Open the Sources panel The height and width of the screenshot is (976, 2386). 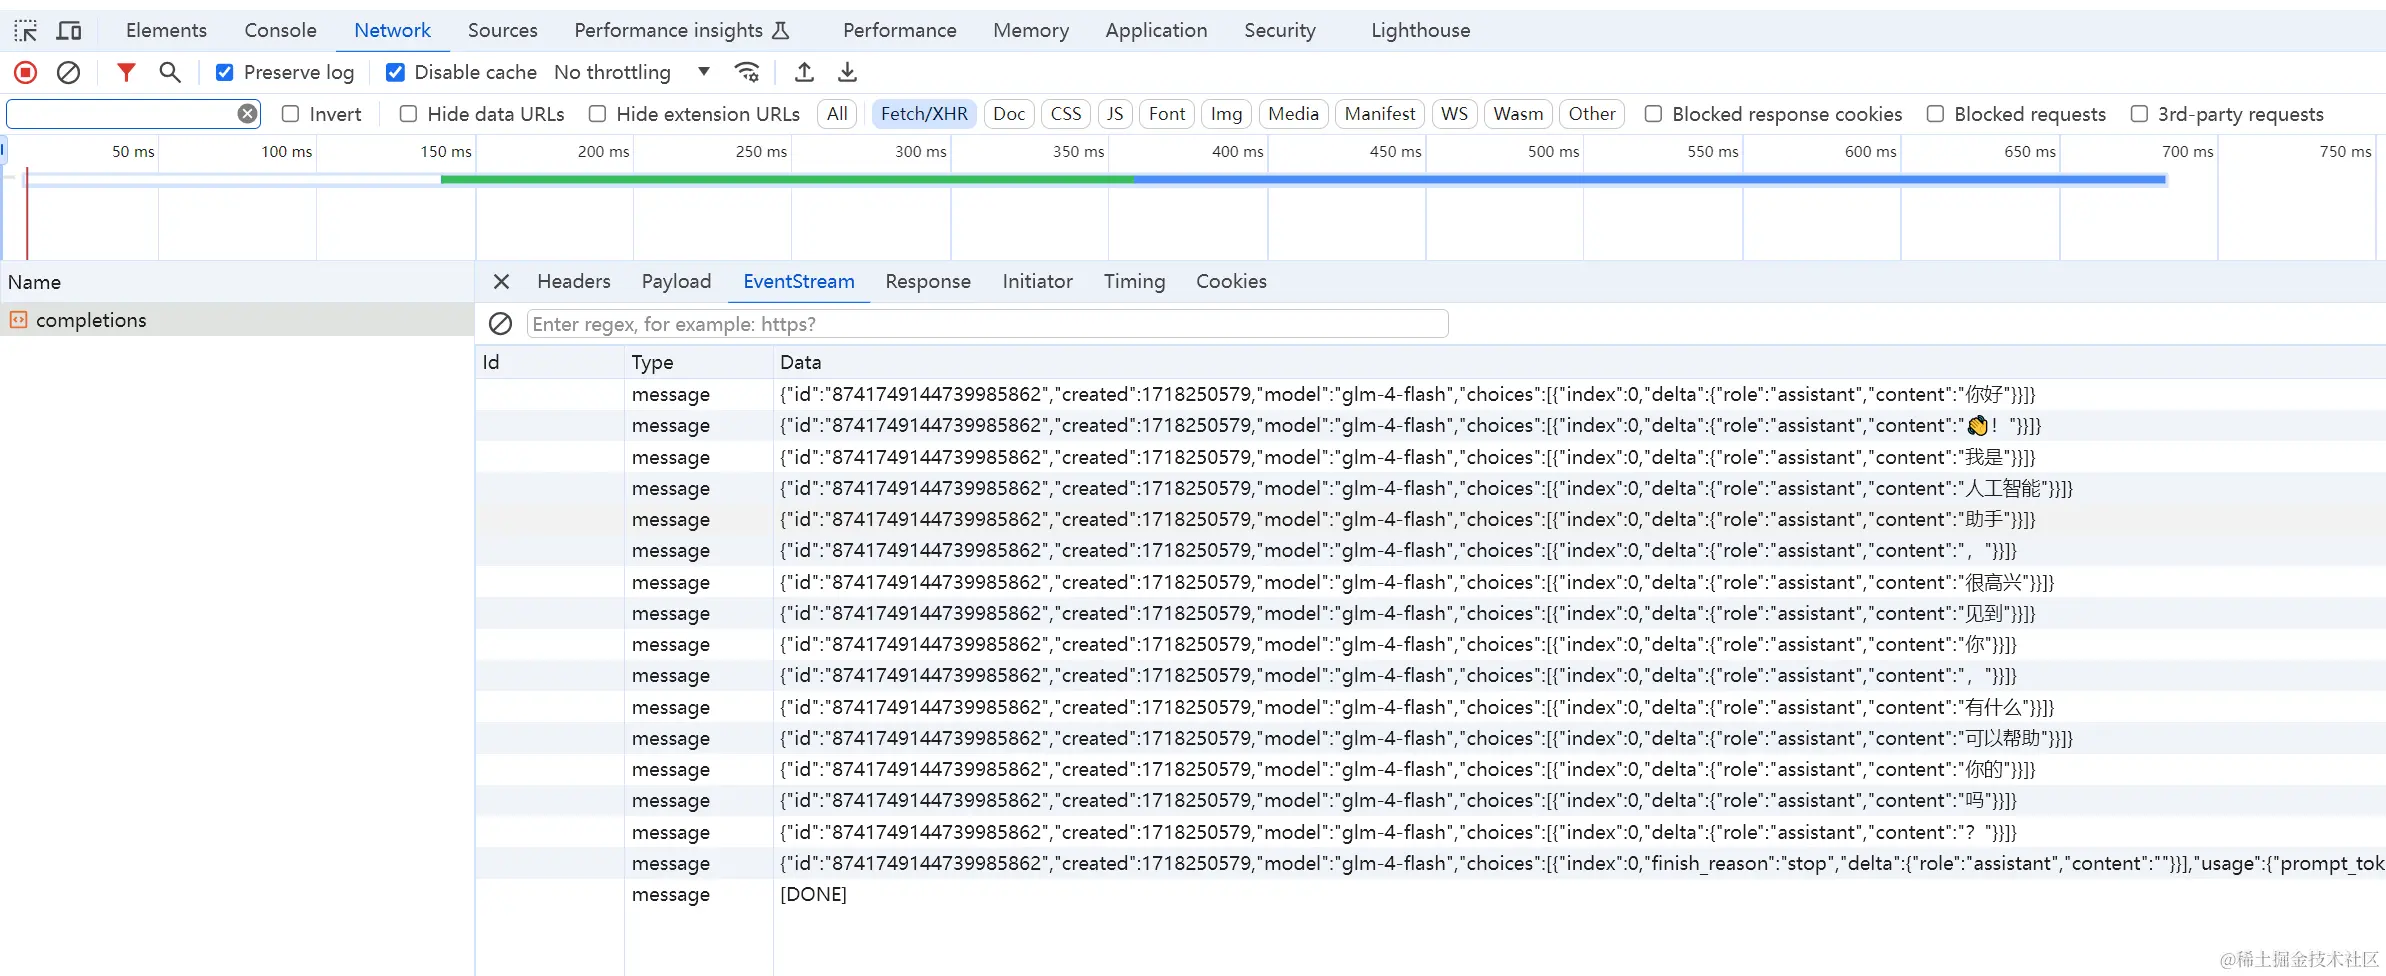pyautogui.click(x=502, y=31)
